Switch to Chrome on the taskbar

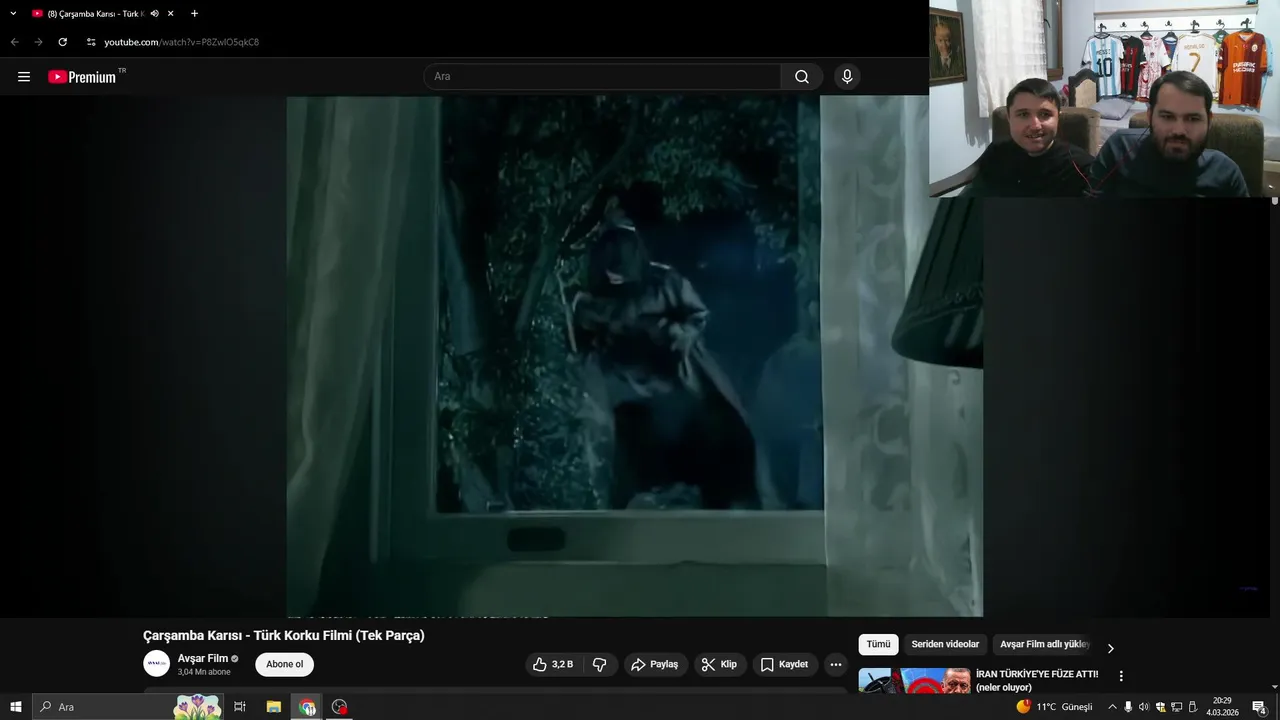point(307,707)
